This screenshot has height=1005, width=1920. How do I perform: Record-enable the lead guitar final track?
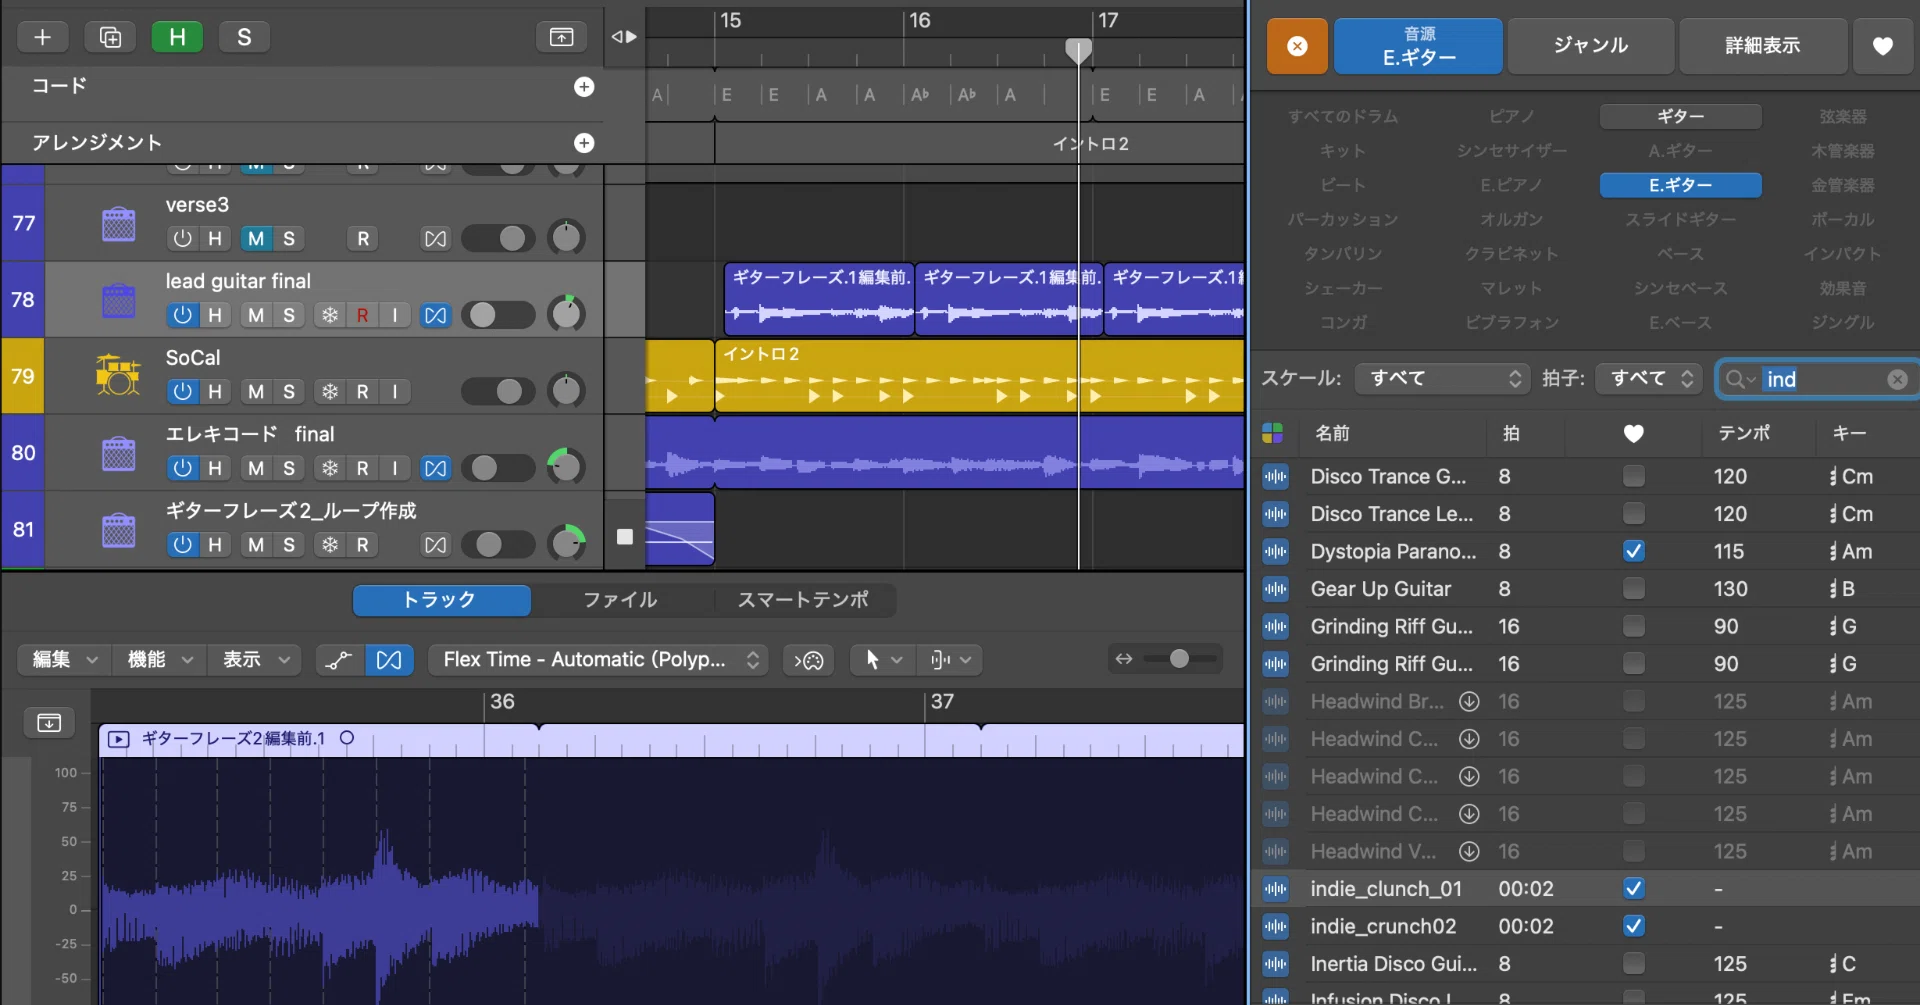[x=362, y=315]
